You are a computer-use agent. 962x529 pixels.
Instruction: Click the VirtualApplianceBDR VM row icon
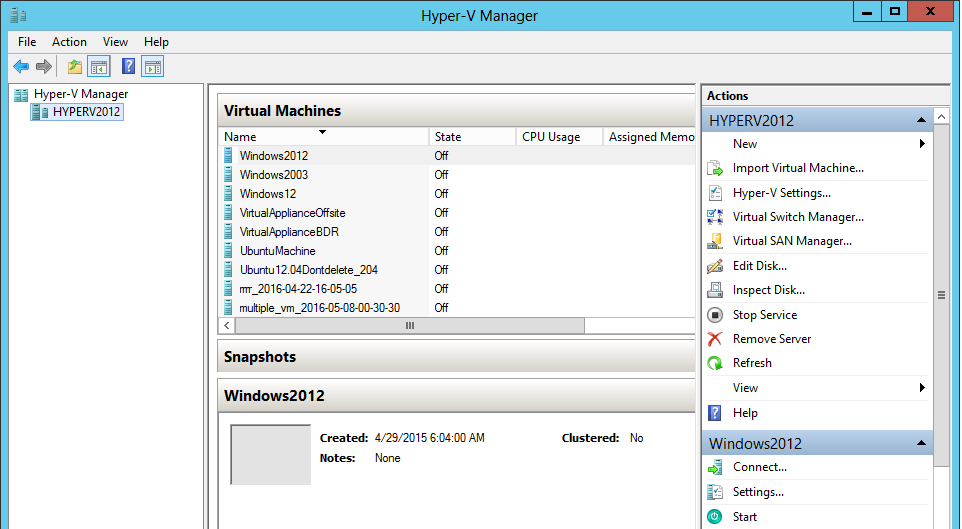pos(228,231)
